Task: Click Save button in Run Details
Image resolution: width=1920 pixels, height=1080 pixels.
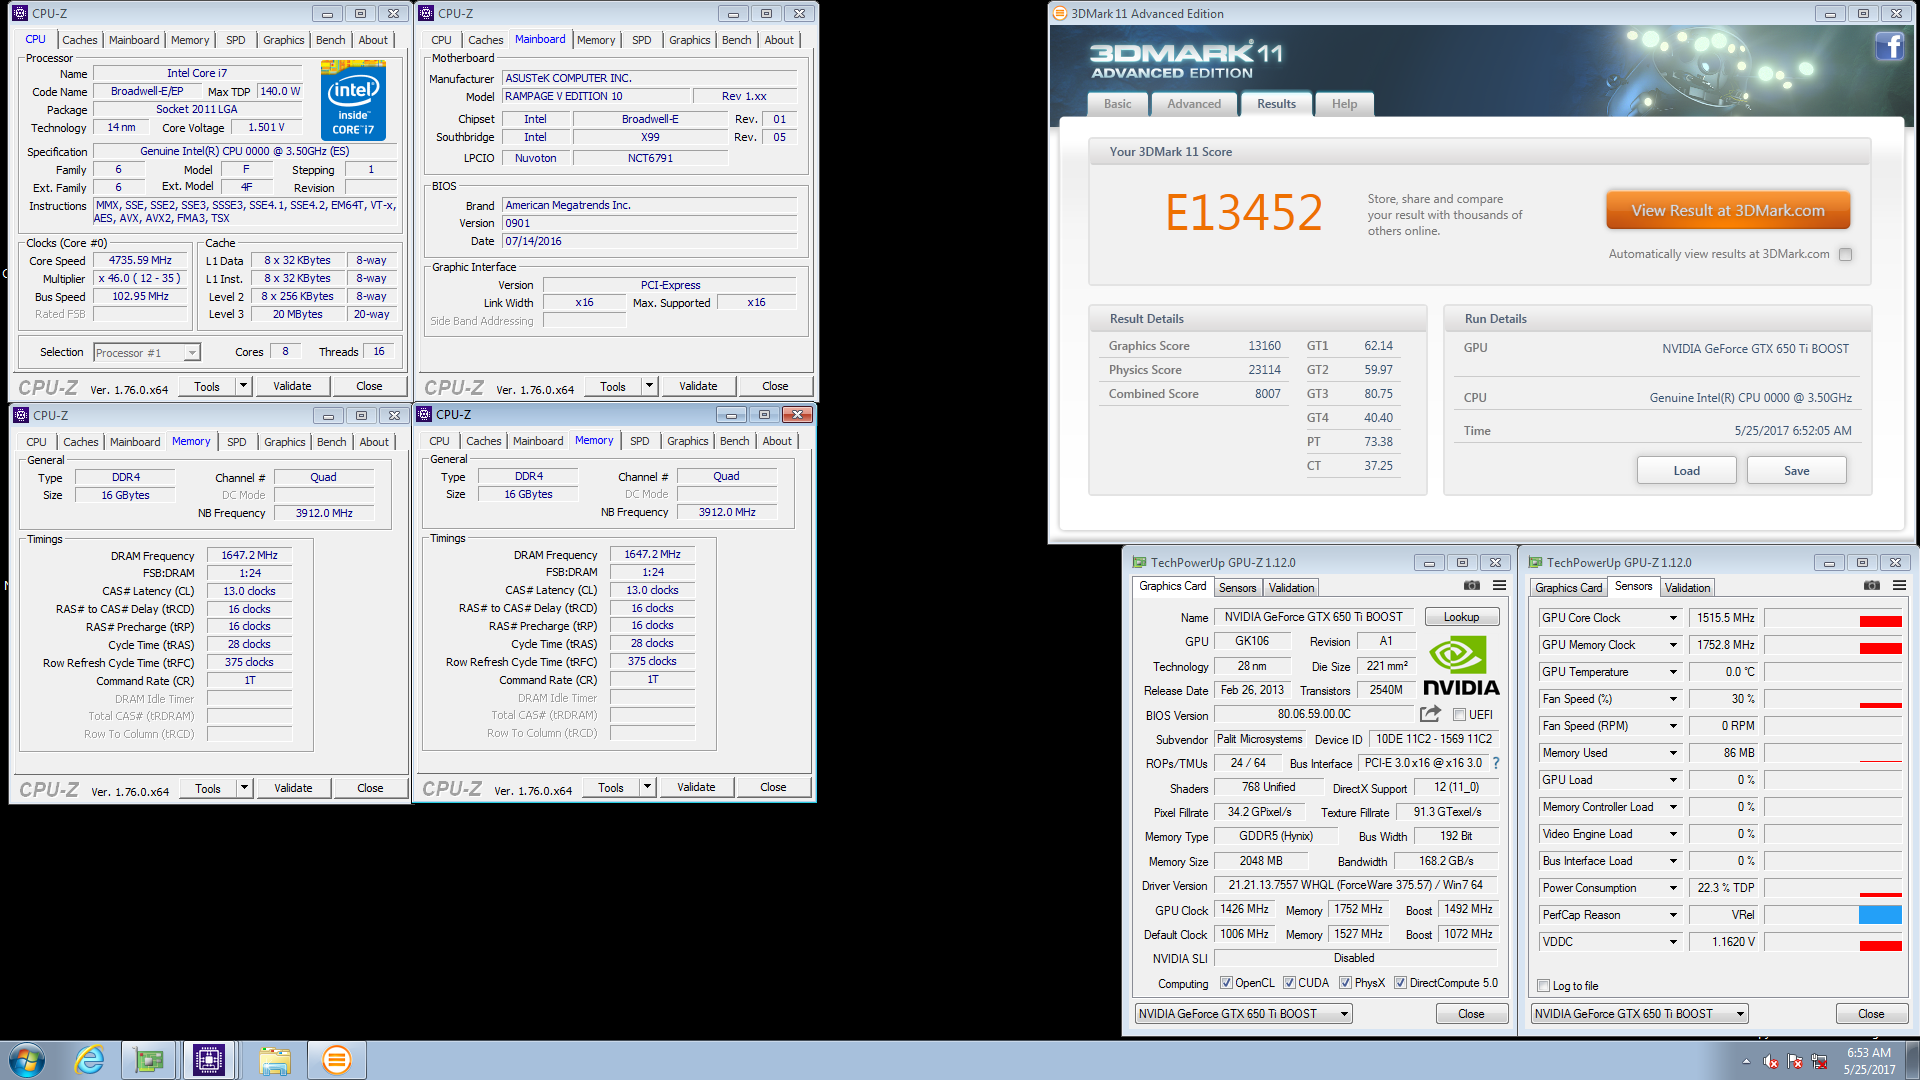Action: click(x=1796, y=471)
